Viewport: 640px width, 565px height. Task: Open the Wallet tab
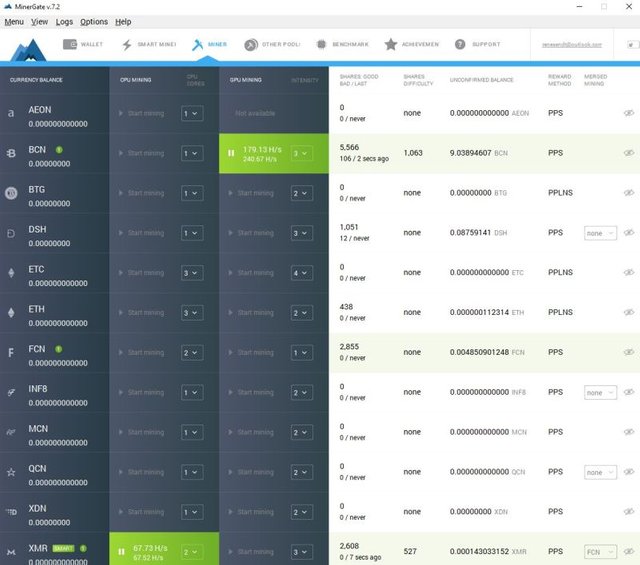coord(82,44)
